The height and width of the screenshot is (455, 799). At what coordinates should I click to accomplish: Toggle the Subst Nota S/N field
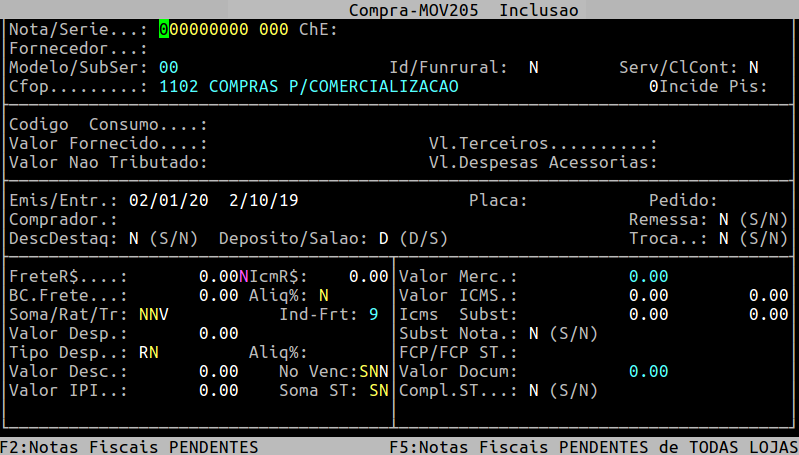(x=533, y=333)
